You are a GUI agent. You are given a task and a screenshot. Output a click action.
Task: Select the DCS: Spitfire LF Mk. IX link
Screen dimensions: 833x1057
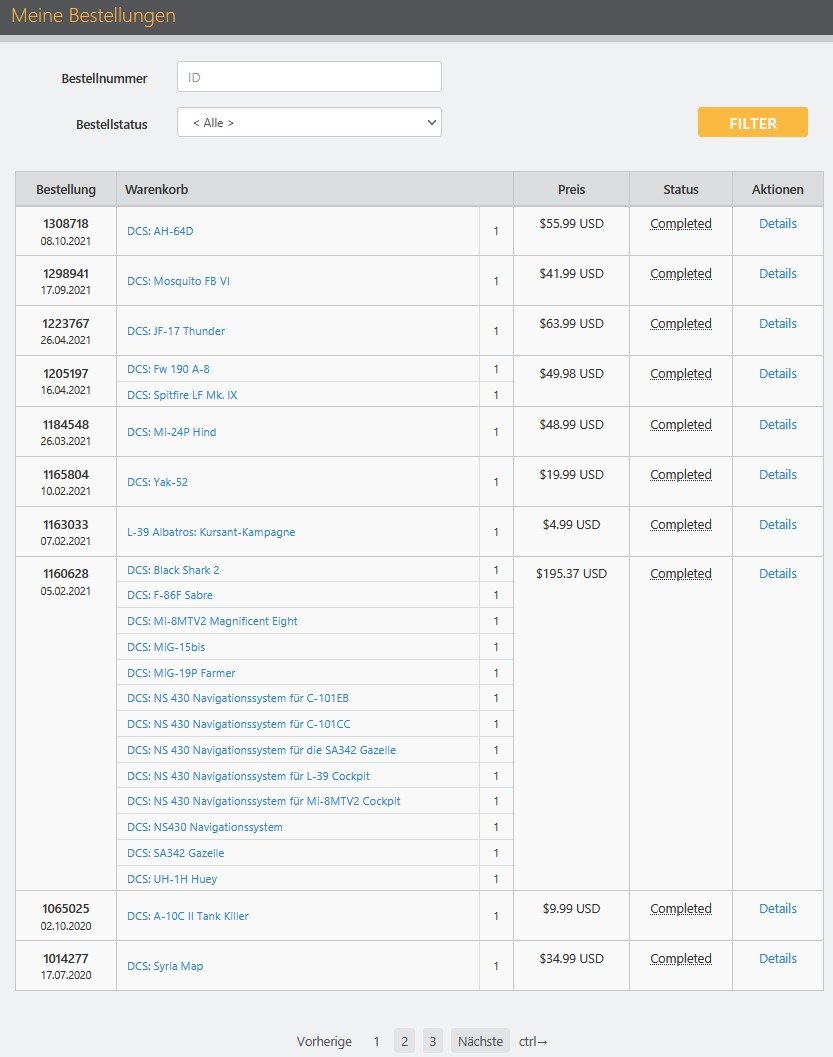point(182,395)
